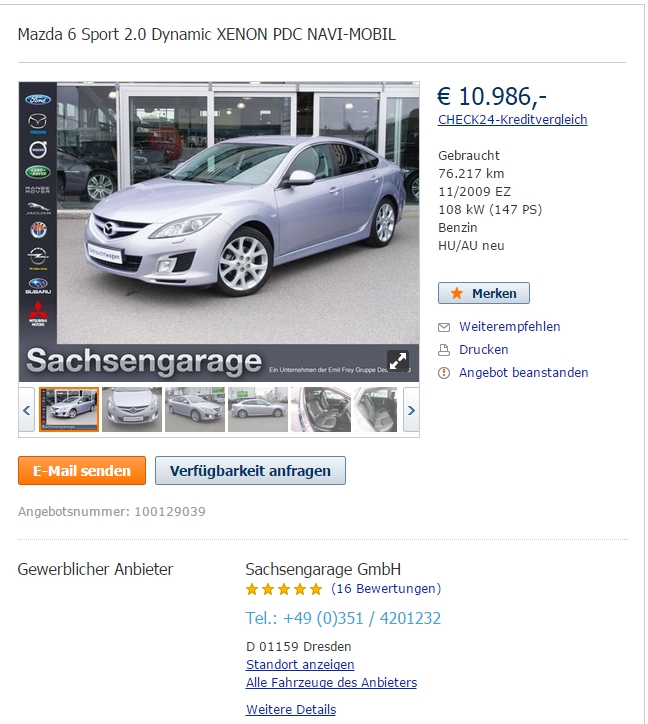Open CHECK24-Kreditvergleich link
Image resolution: width=648 pixels, height=724 pixels.
(x=513, y=120)
